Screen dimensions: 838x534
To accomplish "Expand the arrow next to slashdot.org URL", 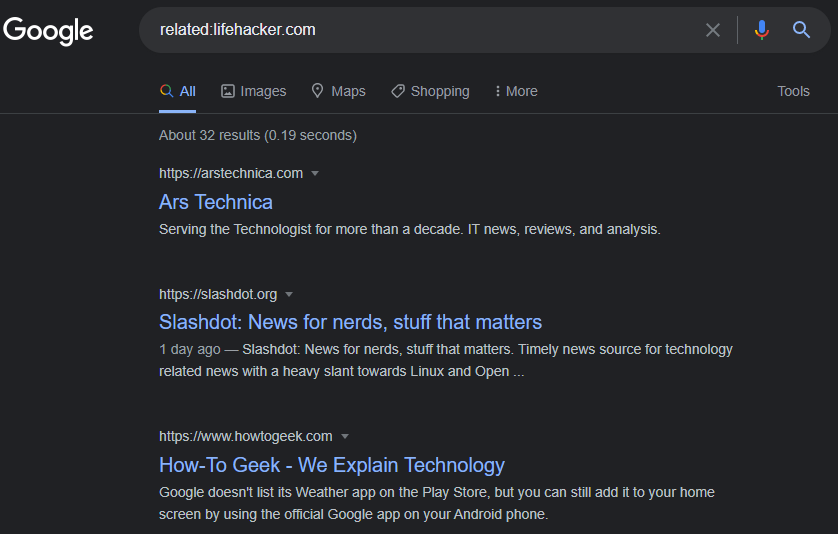I will pyautogui.click(x=289, y=295).
